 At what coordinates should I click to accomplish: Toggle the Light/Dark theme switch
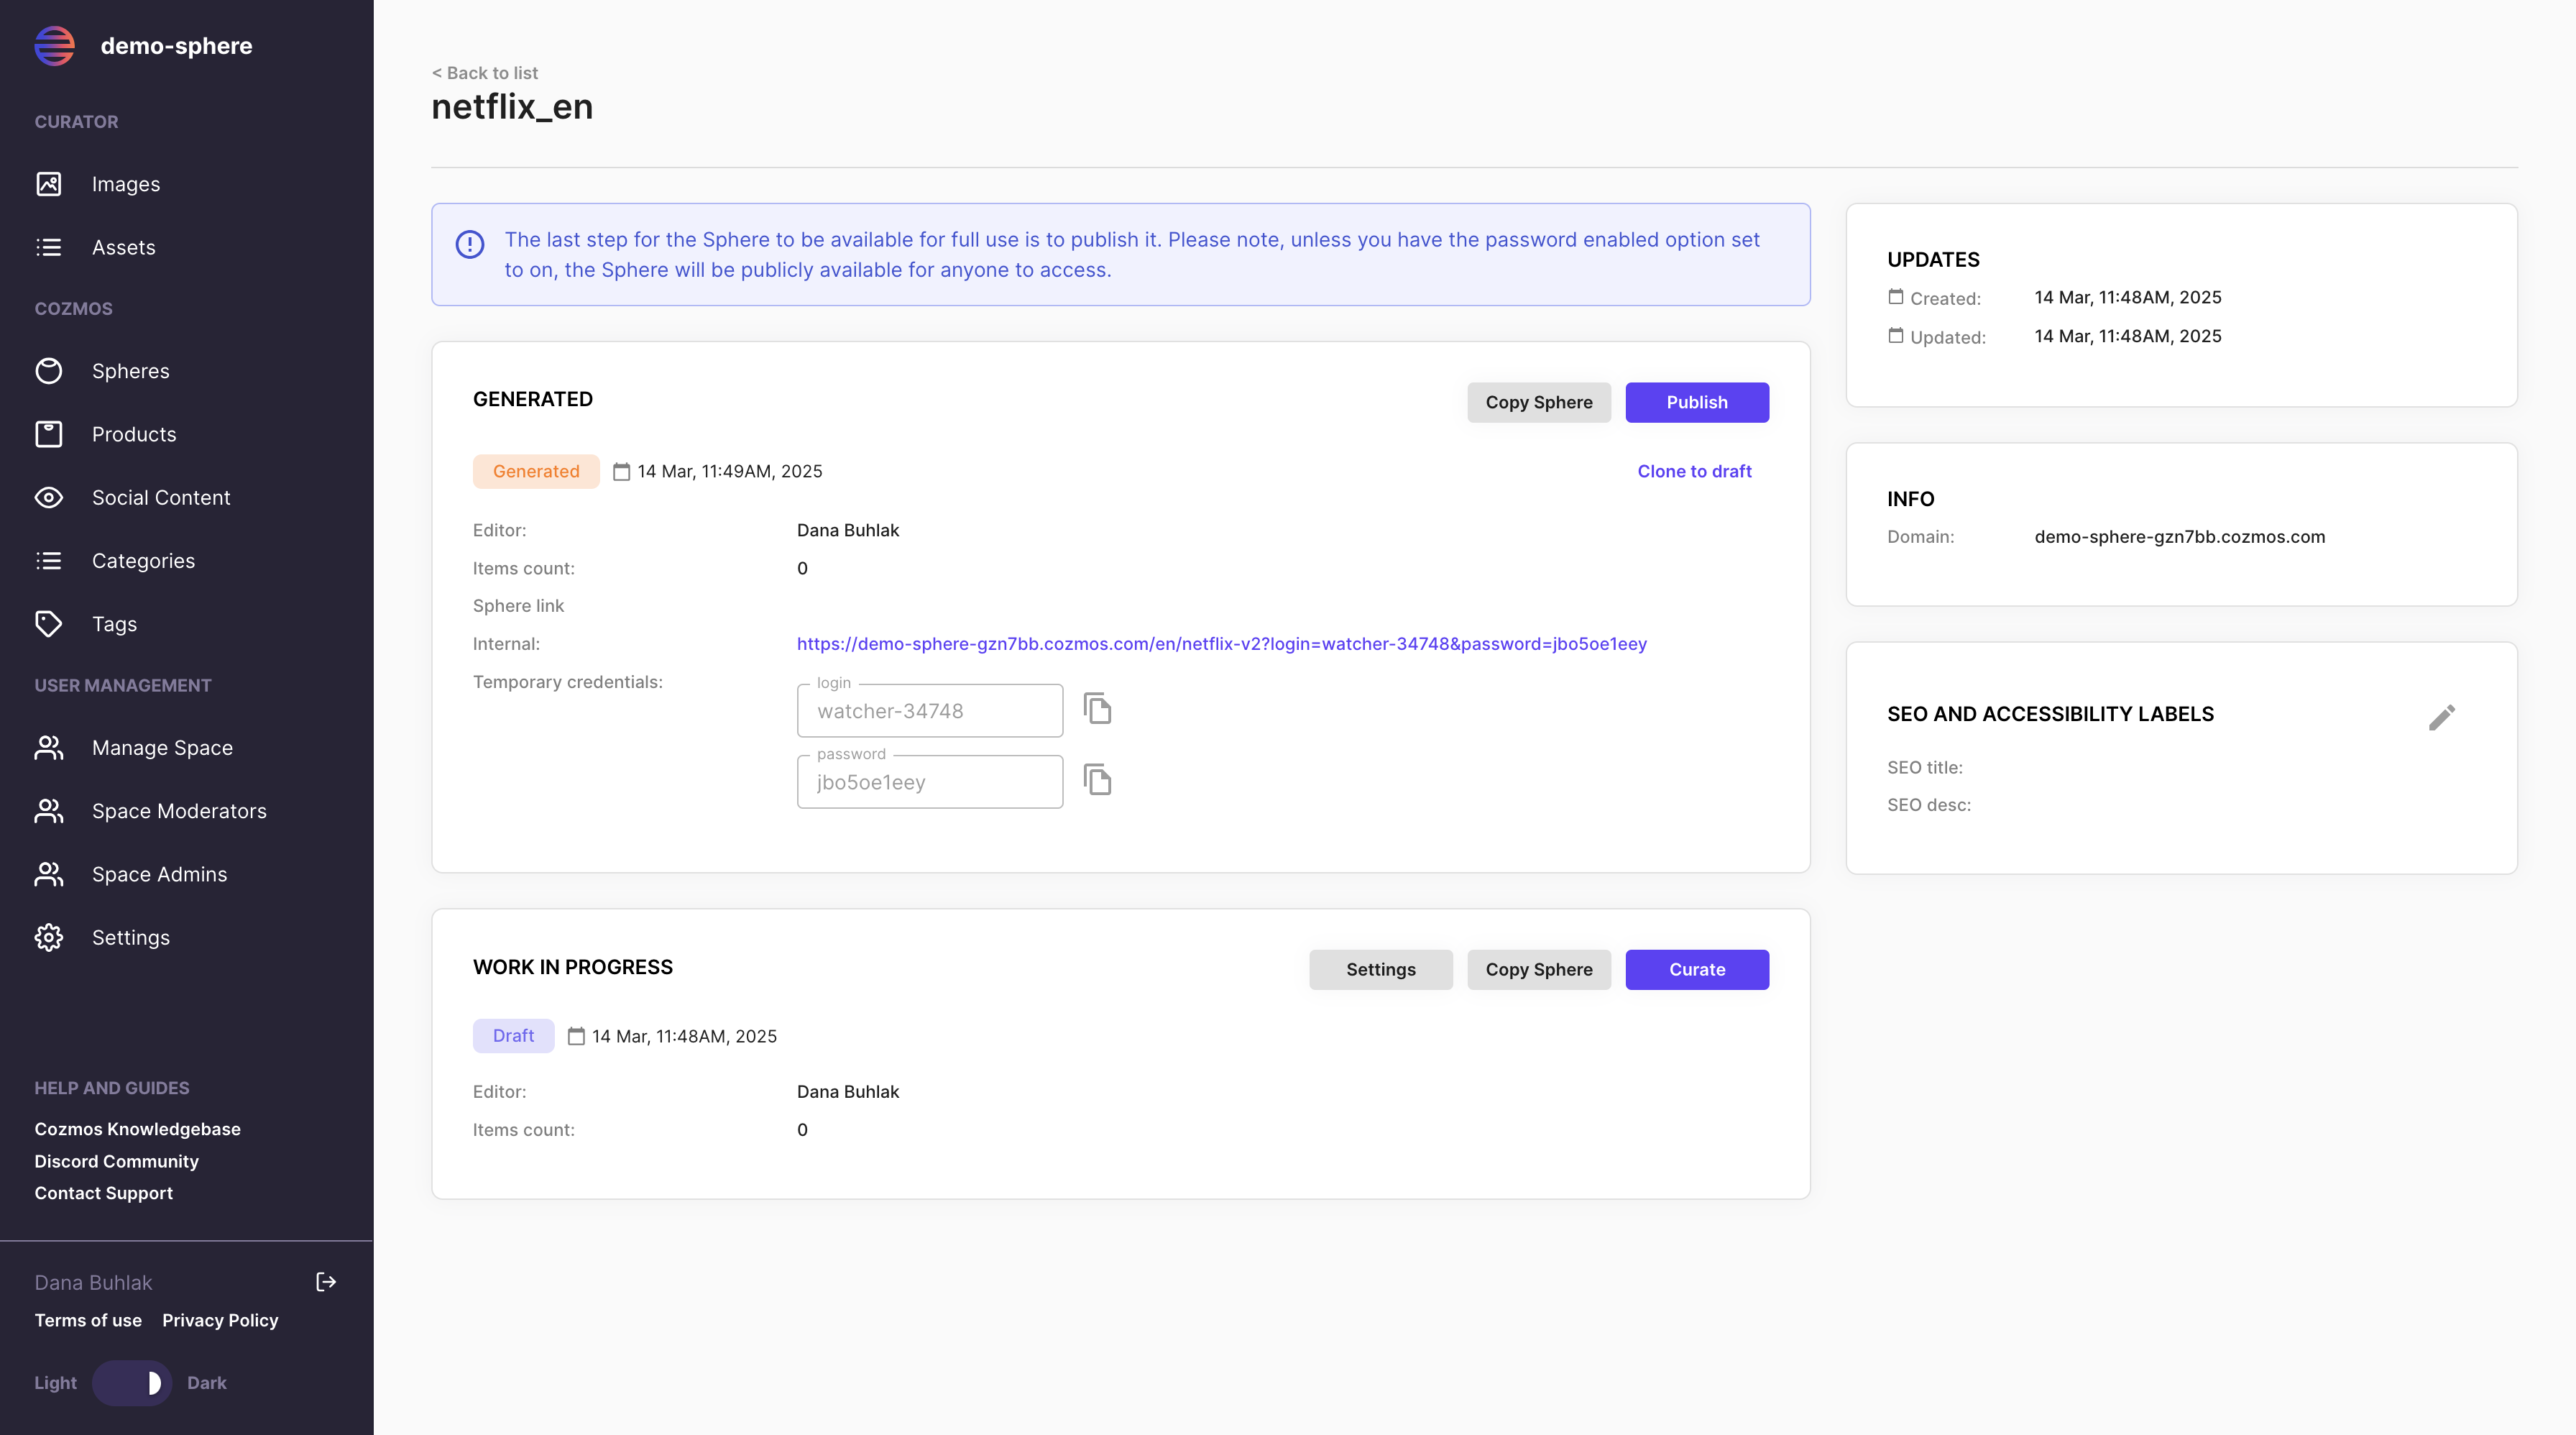click(x=132, y=1383)
